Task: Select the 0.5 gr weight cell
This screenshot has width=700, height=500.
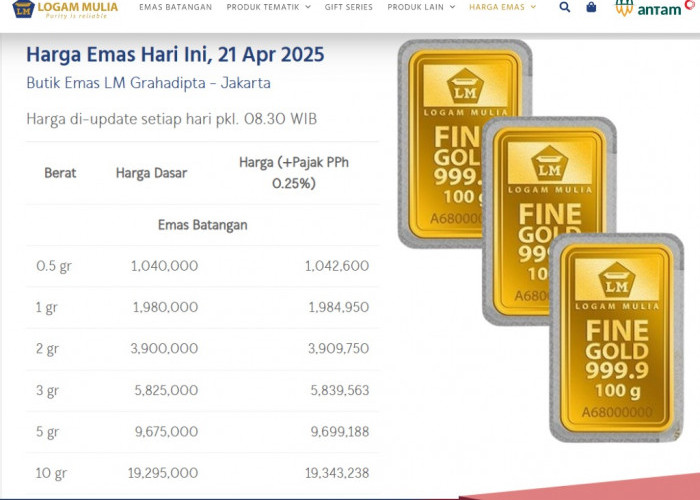Action: pyautogui.click(x=54, y=266)
